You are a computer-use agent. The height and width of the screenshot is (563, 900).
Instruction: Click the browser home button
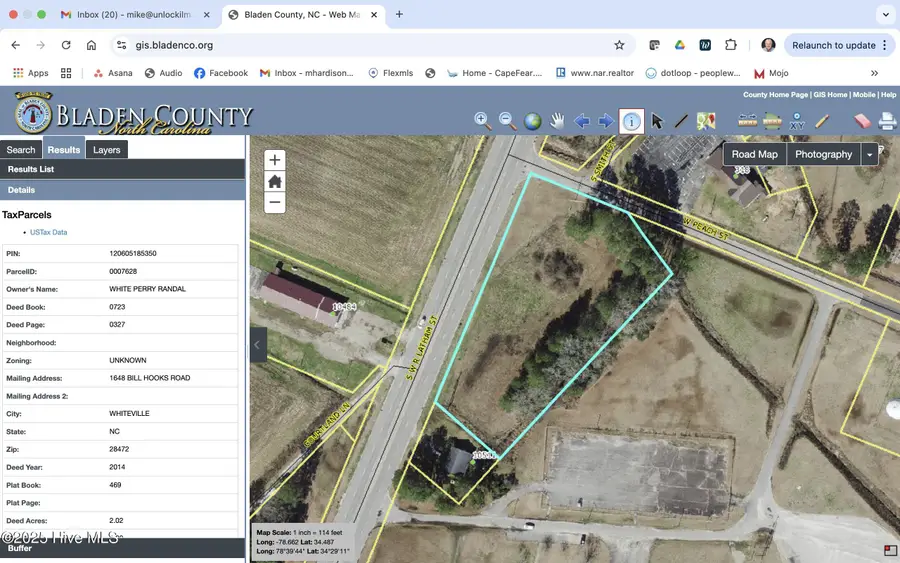click(91, 45)
